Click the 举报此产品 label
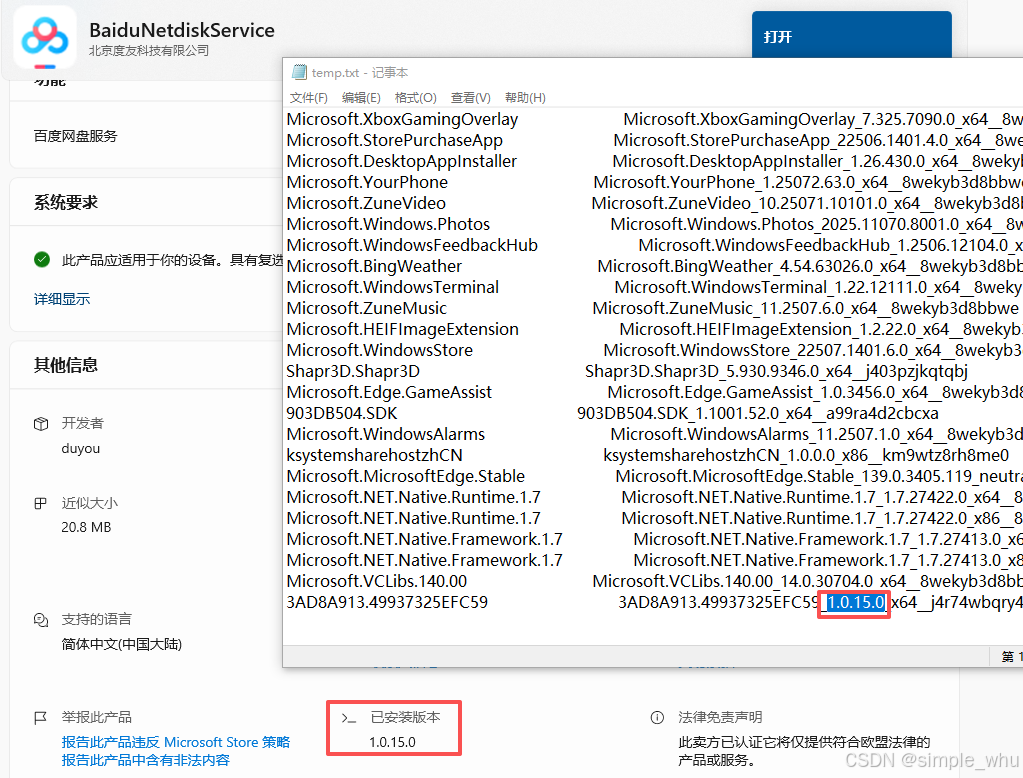Screen dimensions: 1023x778 pyautogui.click(x=97, y=717)
